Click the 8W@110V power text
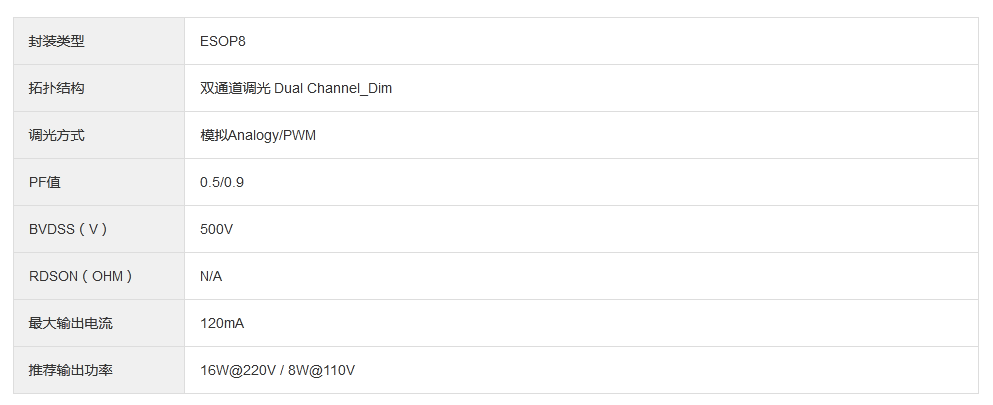The width and height of the screenshot is (993, 405). click(322, 370)
